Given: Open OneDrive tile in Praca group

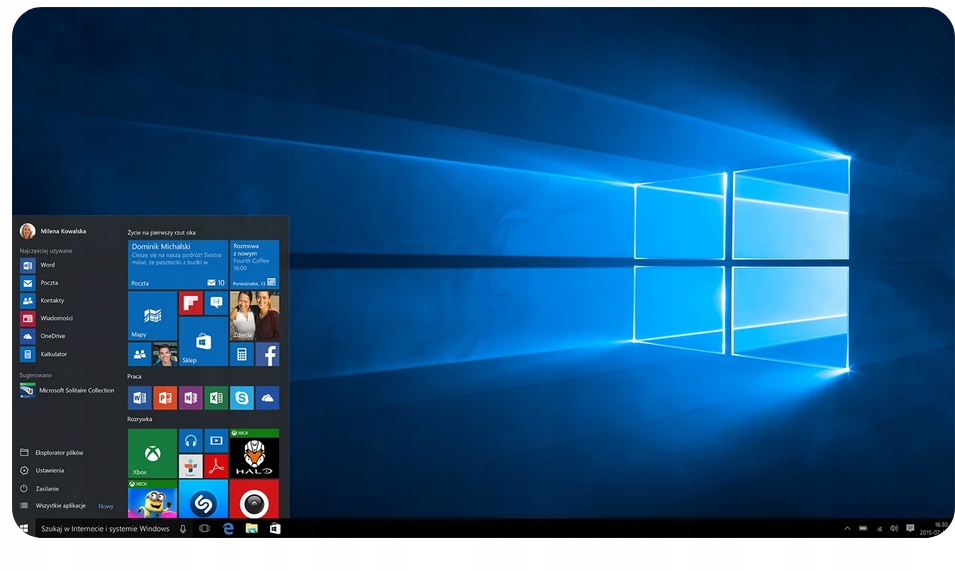Looking at the screenshot, I should [267, 398].
